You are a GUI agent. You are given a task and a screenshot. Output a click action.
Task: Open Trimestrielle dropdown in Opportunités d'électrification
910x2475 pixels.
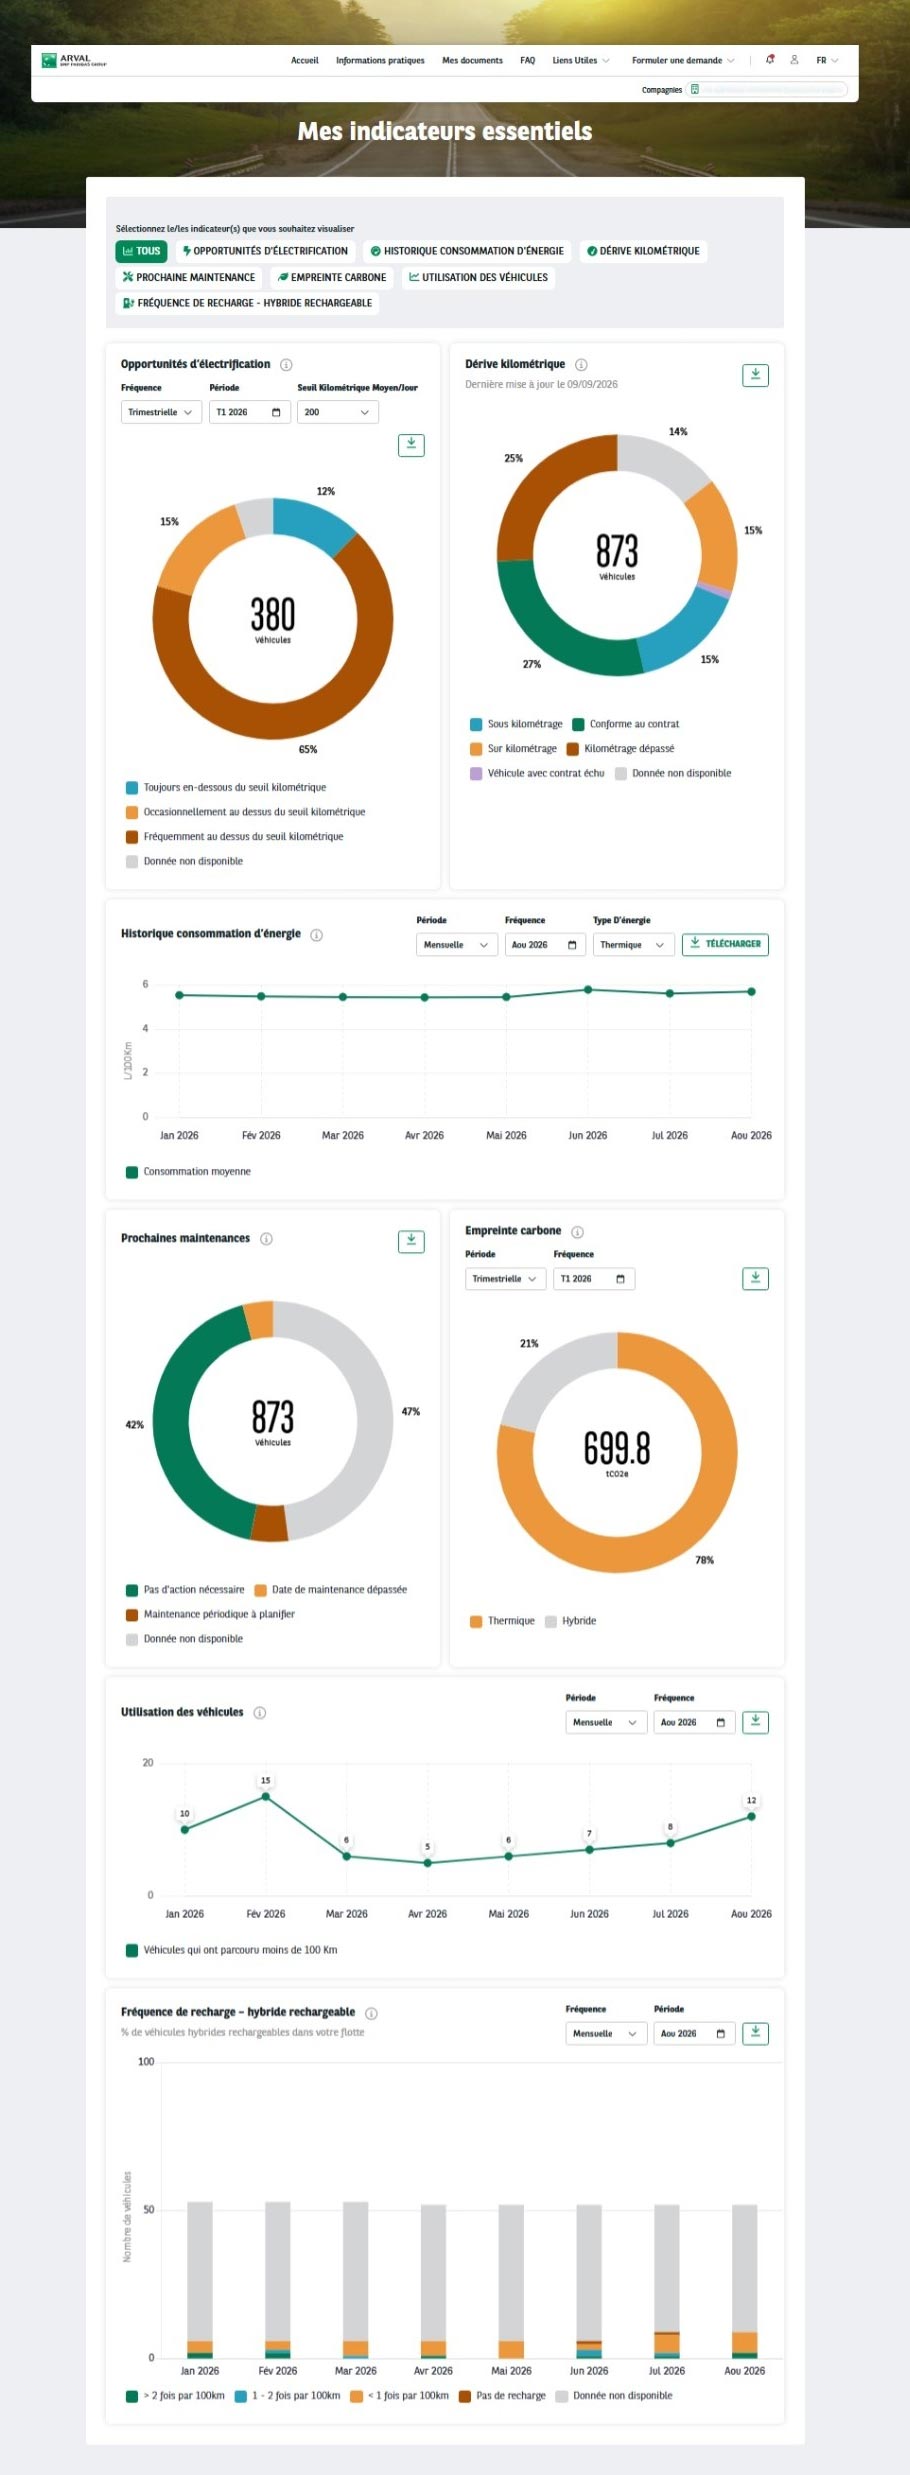161,412
